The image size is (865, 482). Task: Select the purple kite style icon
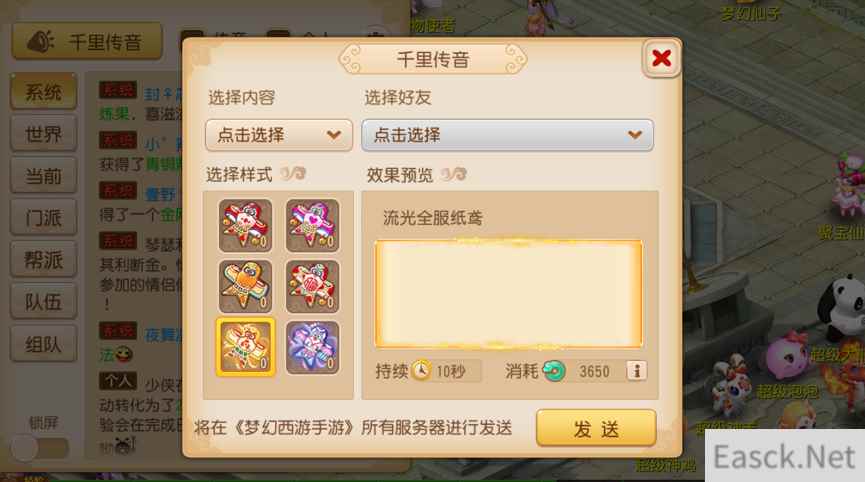click(x=312, y=347)
